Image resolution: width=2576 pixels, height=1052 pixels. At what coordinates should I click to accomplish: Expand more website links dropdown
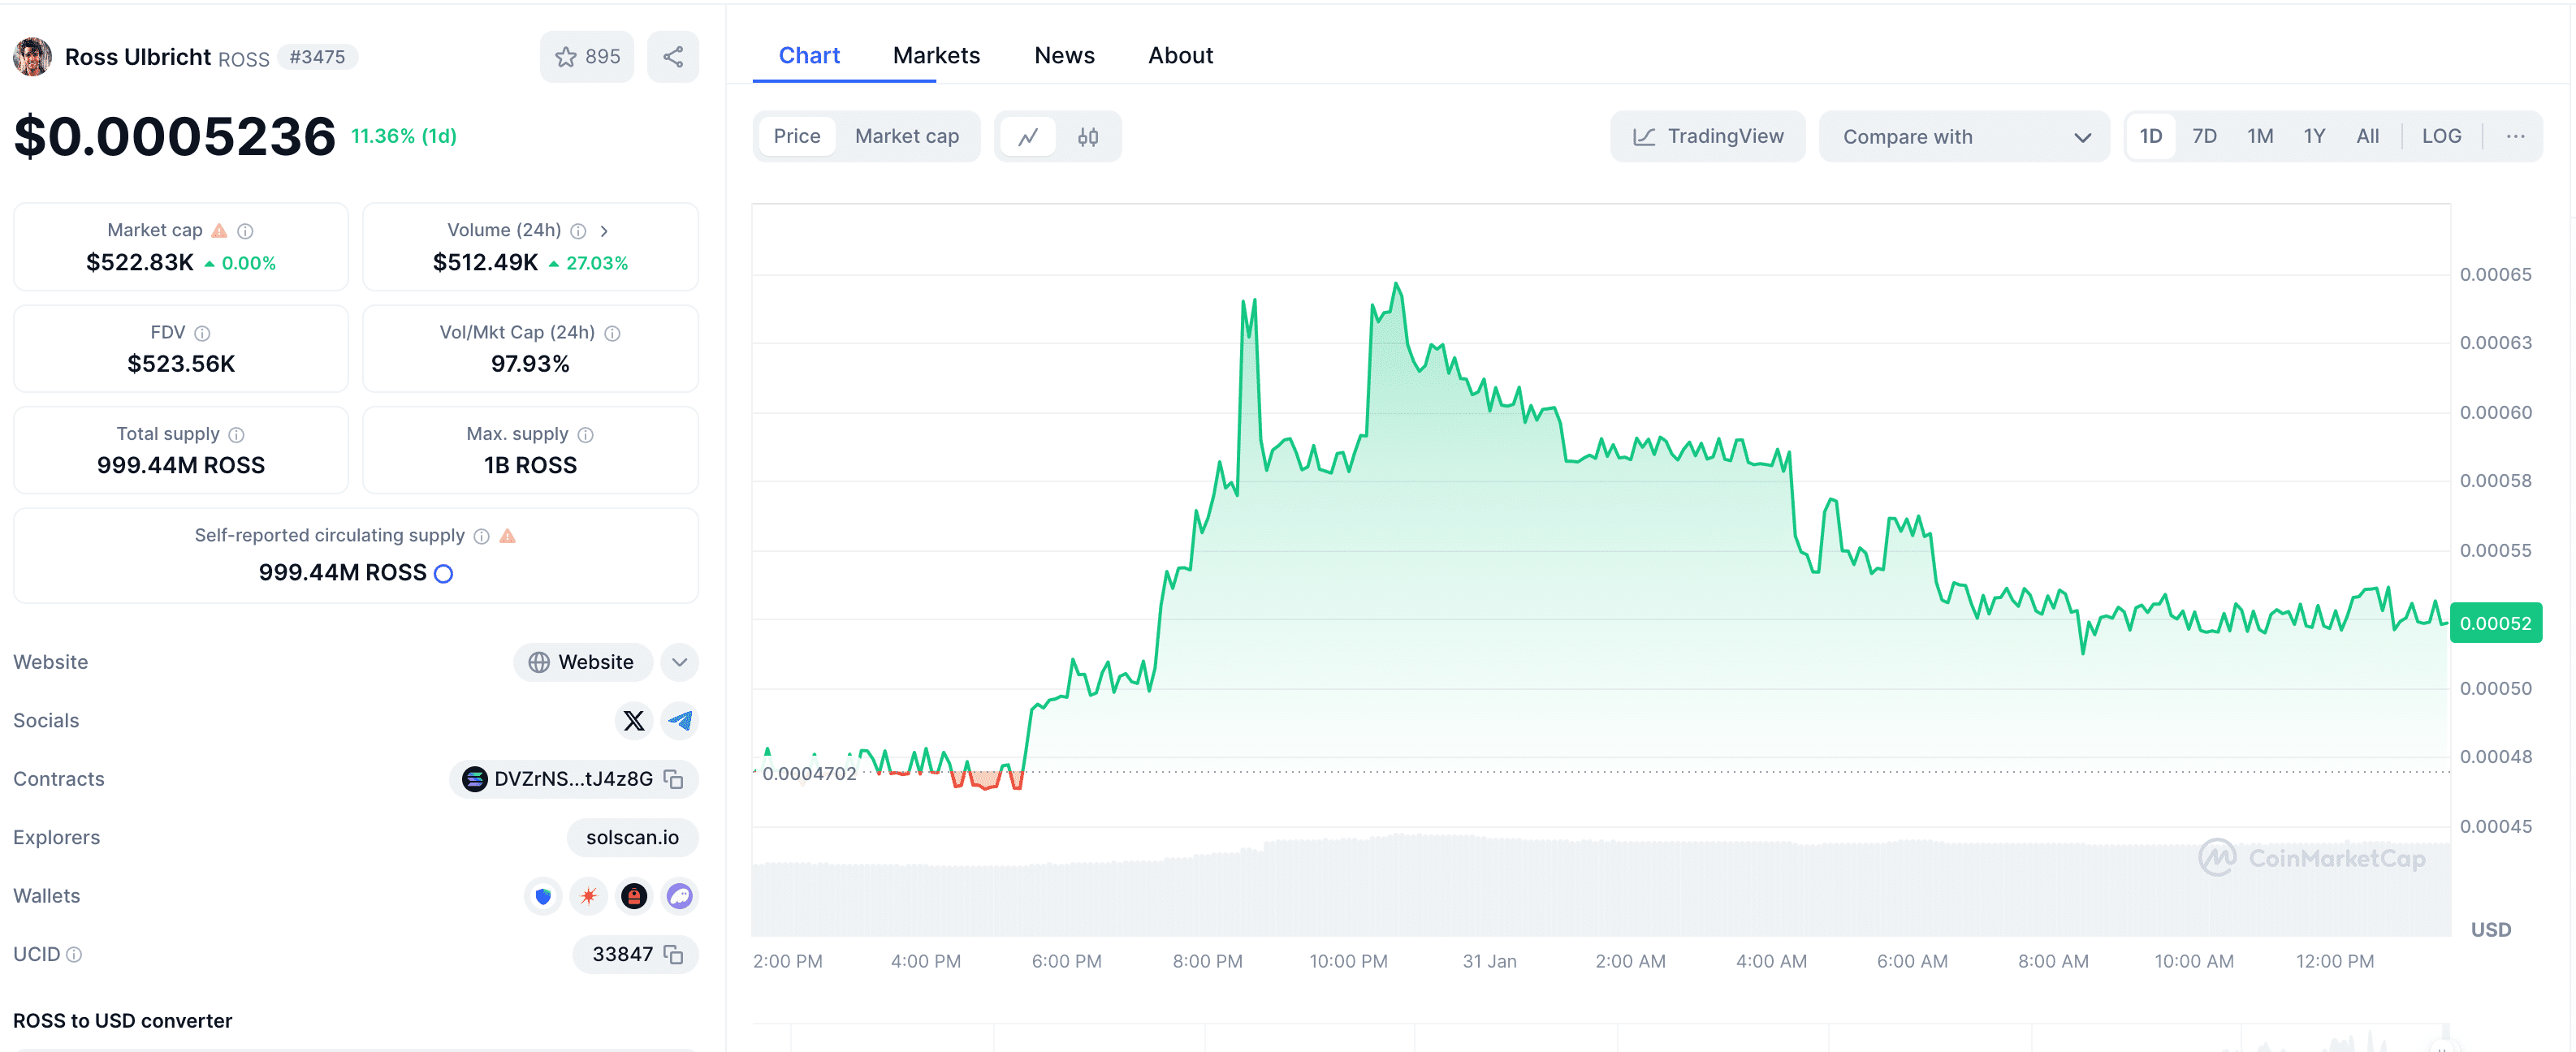680,662
